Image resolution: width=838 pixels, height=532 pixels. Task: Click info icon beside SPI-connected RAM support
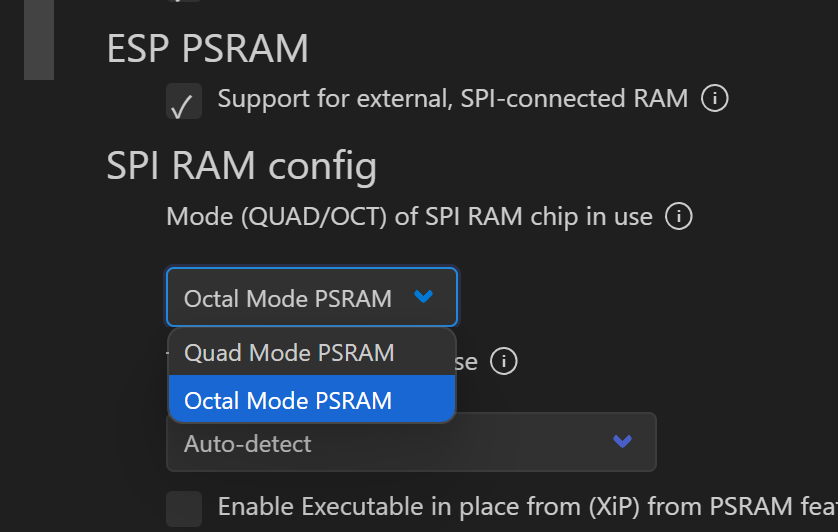point(714,98)
